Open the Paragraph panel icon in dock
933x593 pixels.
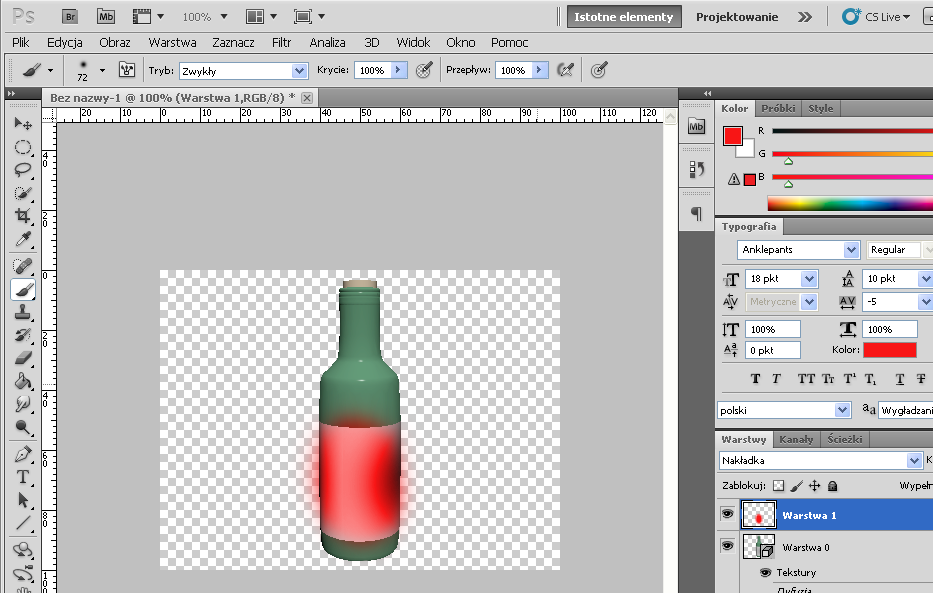tap(696, 213)
